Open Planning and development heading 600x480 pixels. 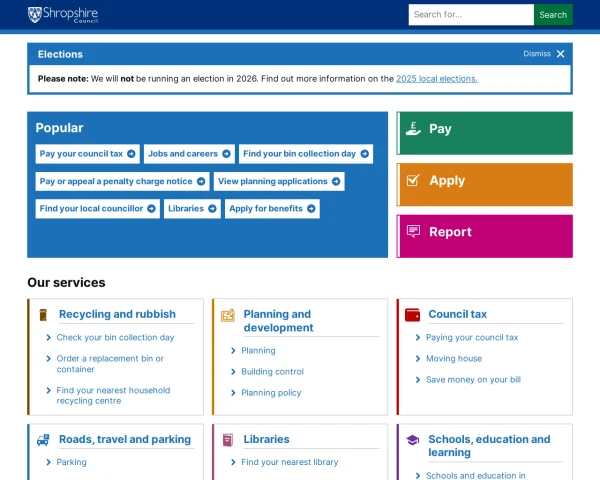pyautogui.click(x=278, y=321)
